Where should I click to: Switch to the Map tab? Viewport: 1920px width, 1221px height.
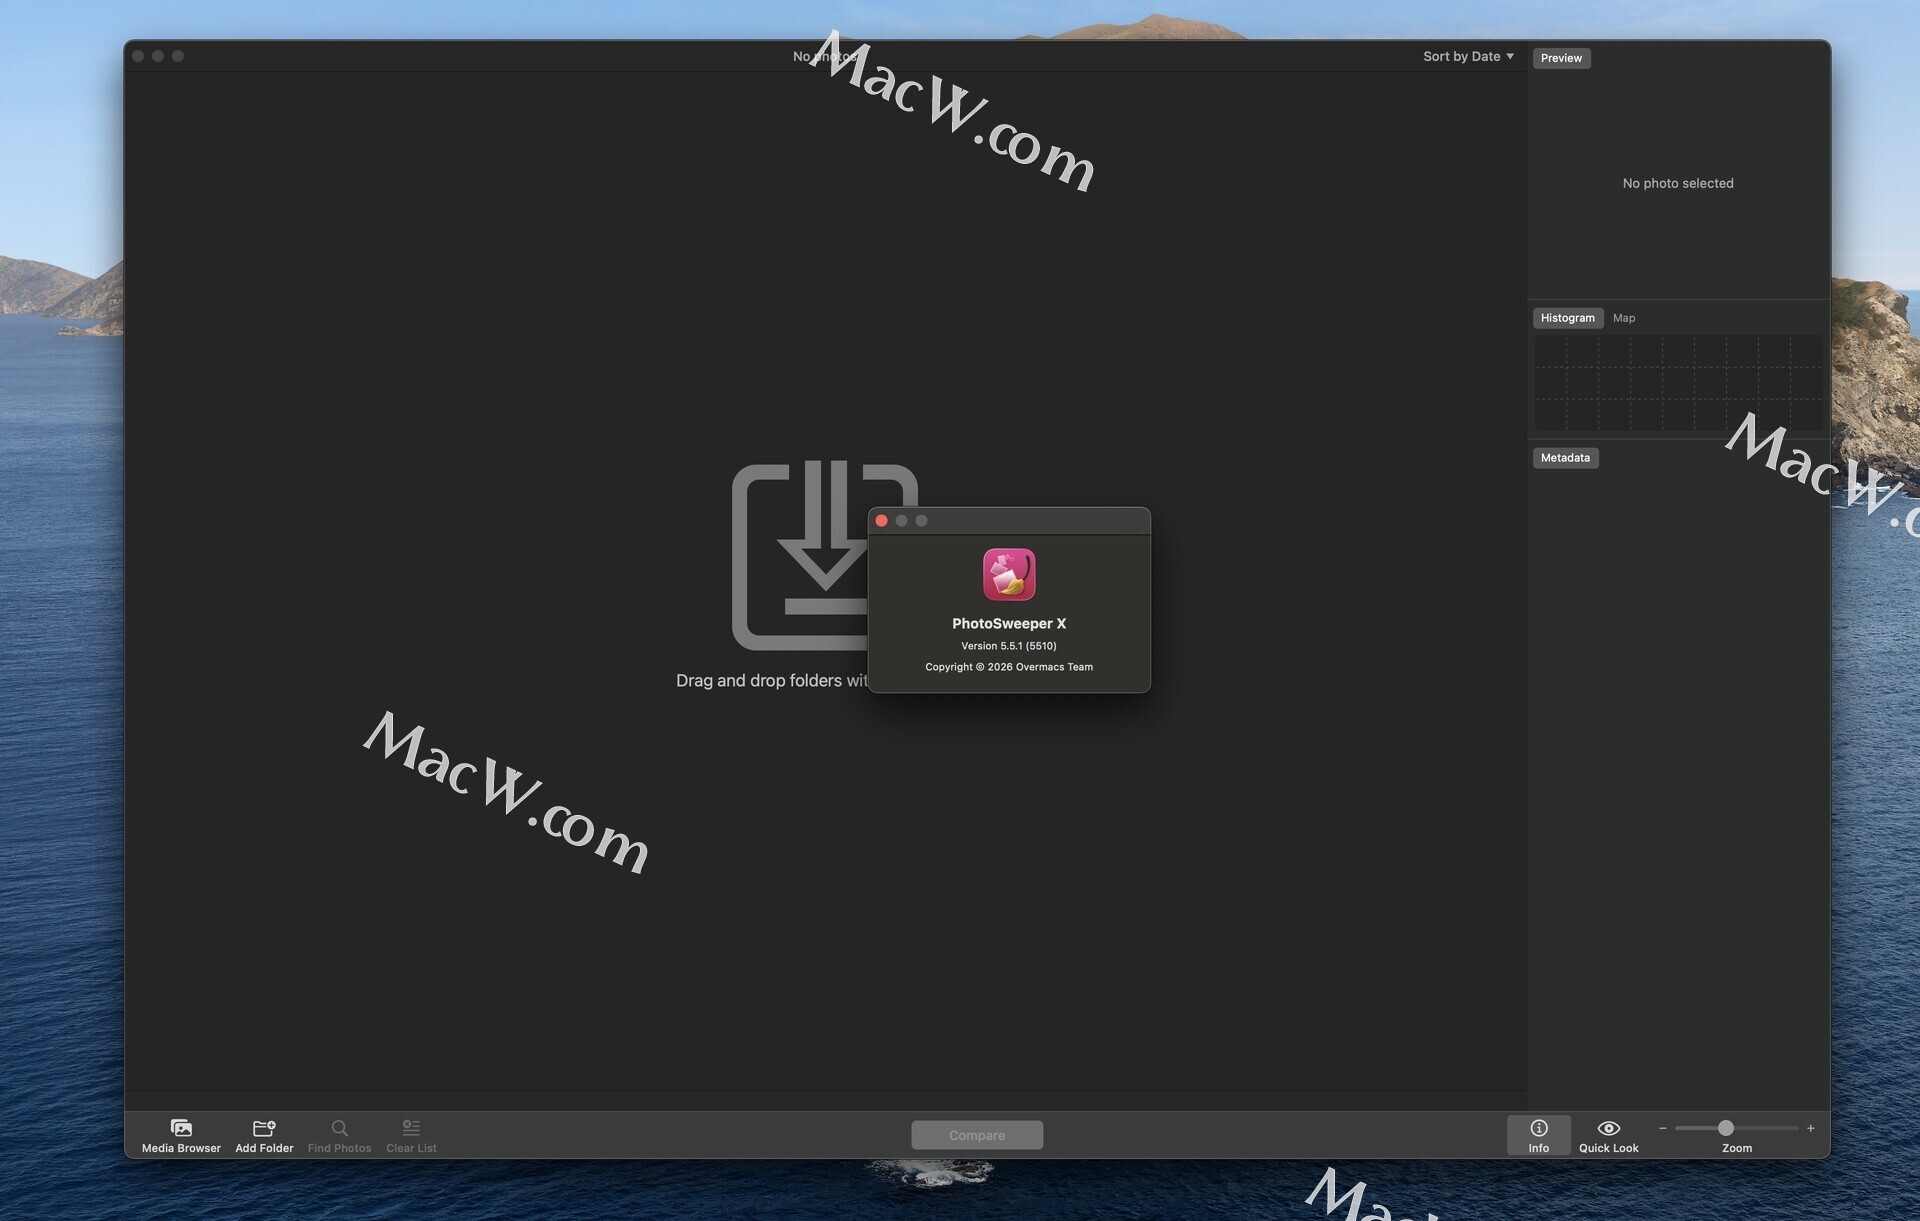(1624, 318)
